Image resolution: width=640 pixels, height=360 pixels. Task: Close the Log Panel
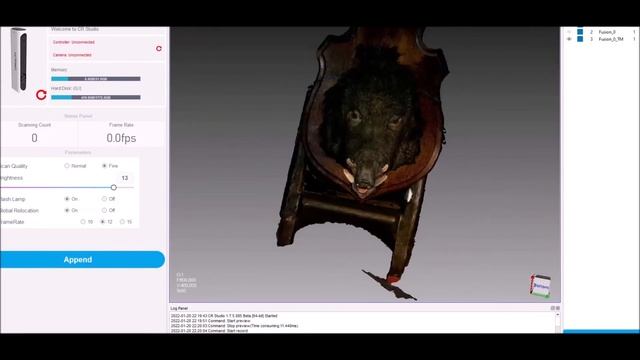tap(558, 308)
